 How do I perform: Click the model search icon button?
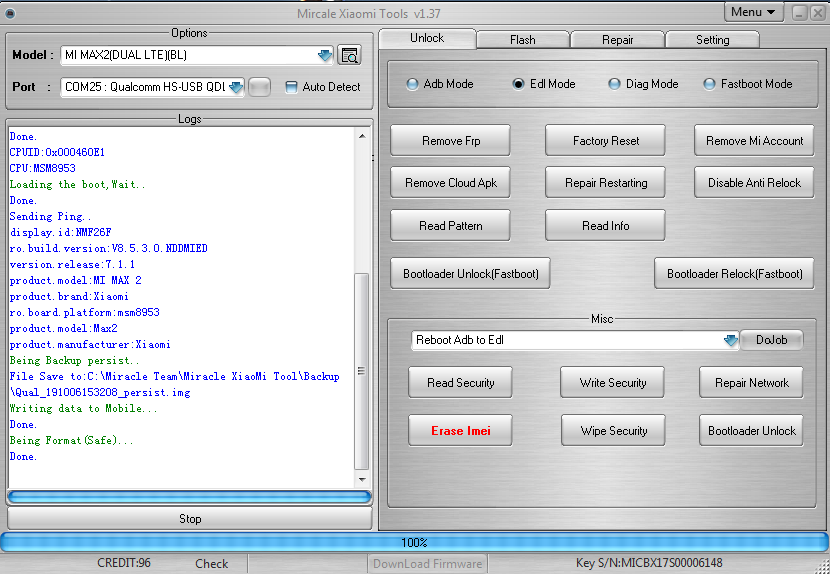pyautogui.click(x=349, y=55)
